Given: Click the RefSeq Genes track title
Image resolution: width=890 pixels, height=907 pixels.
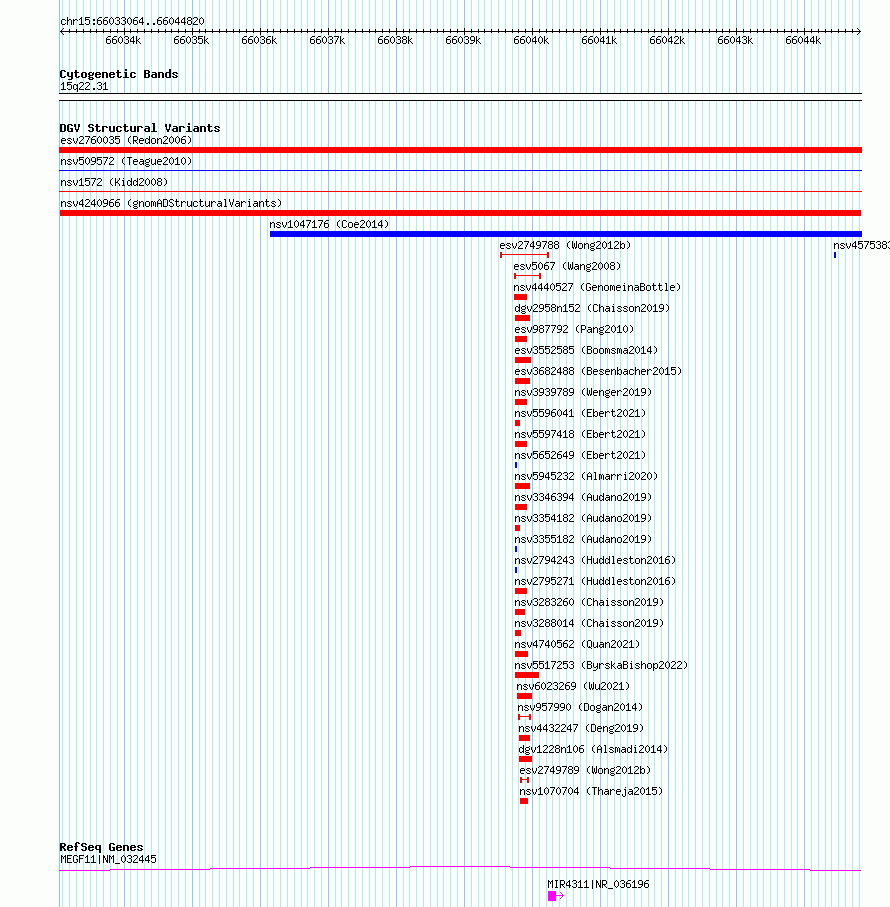Looking at the screenshot, I should (101, 847).
